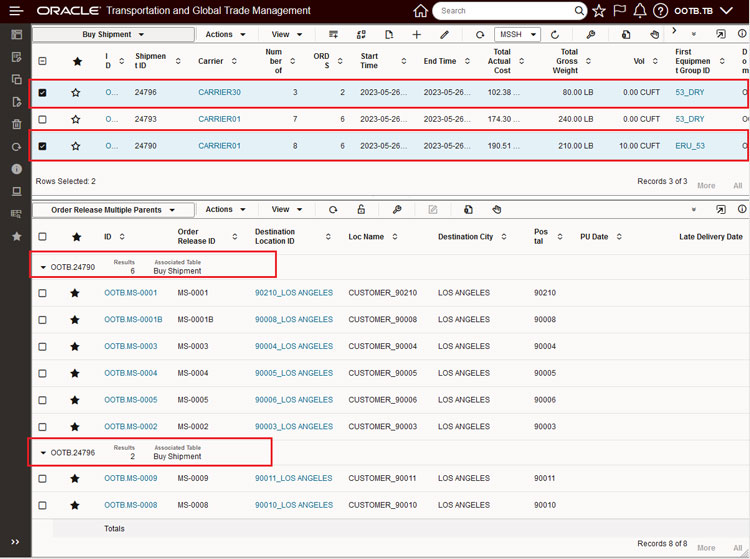Viewport: 750px width, 559px height.
Task: Click the trash icon in left sidebar
Action: [x=16, y=124]
